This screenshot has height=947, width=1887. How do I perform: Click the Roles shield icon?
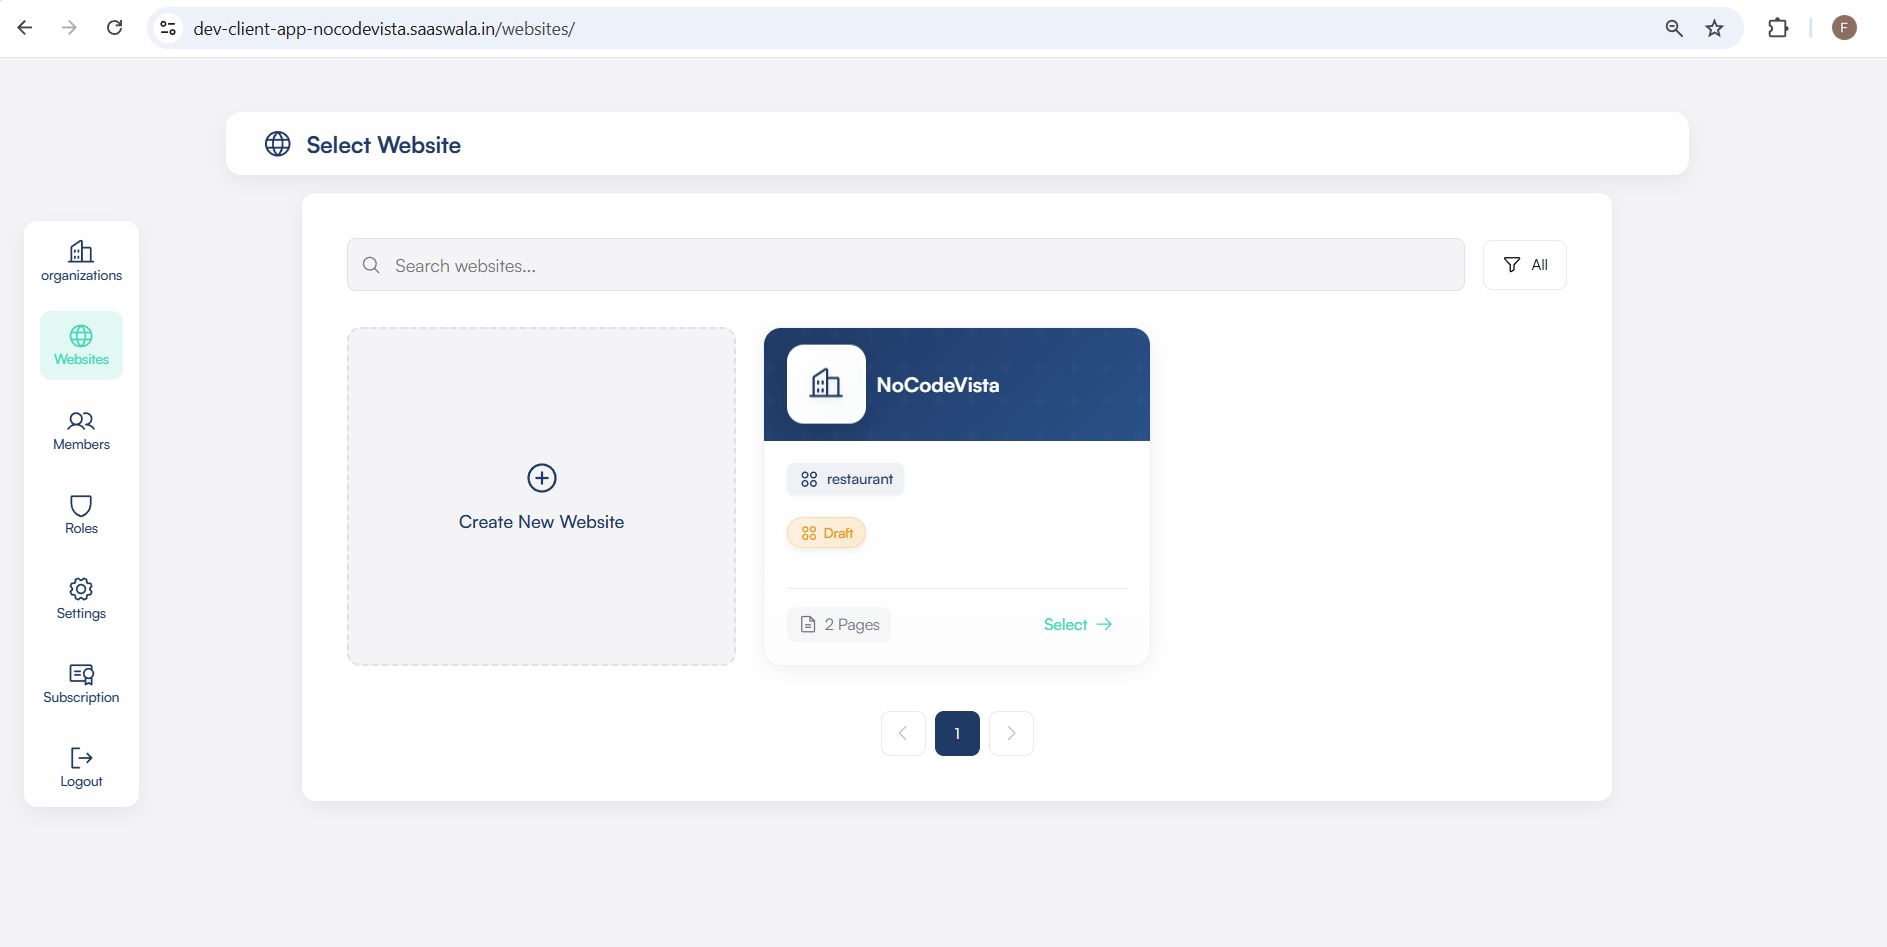click(81, 506)
